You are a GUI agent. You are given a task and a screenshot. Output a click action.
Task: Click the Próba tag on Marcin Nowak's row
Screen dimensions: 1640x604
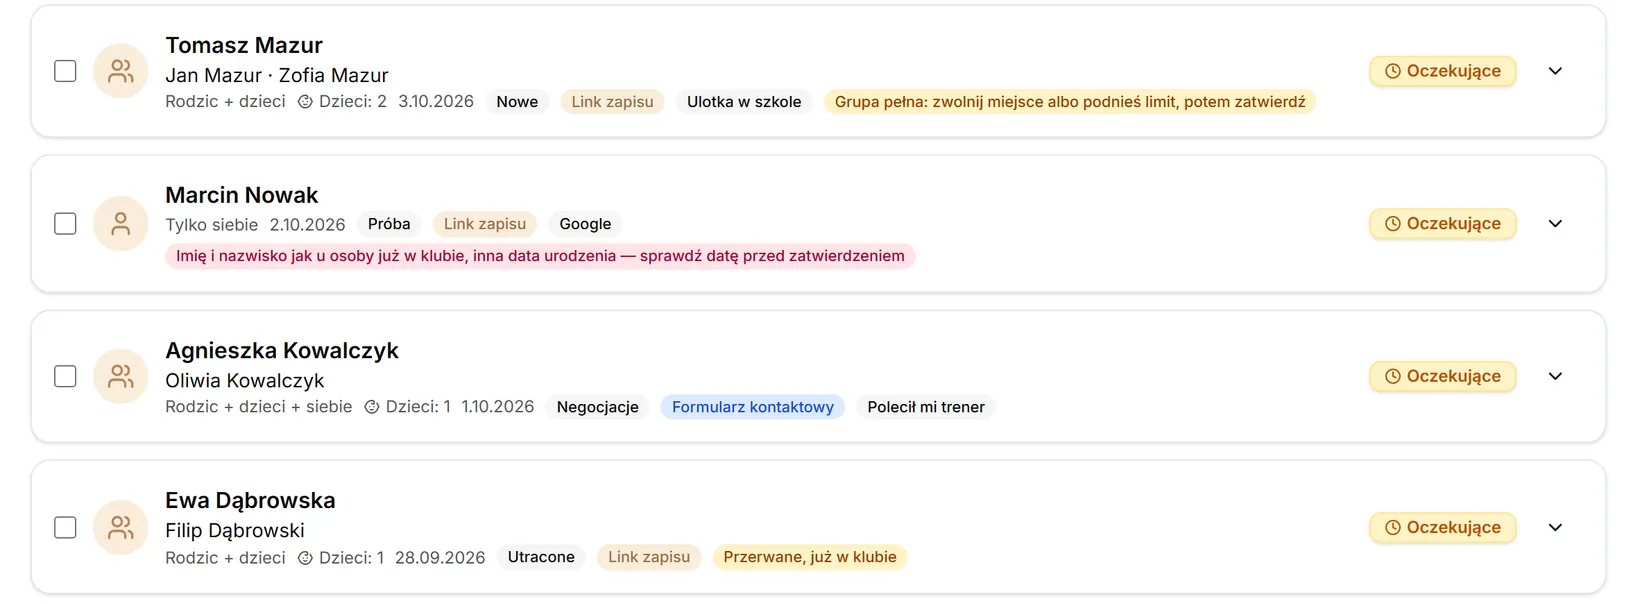click(389, 224)
